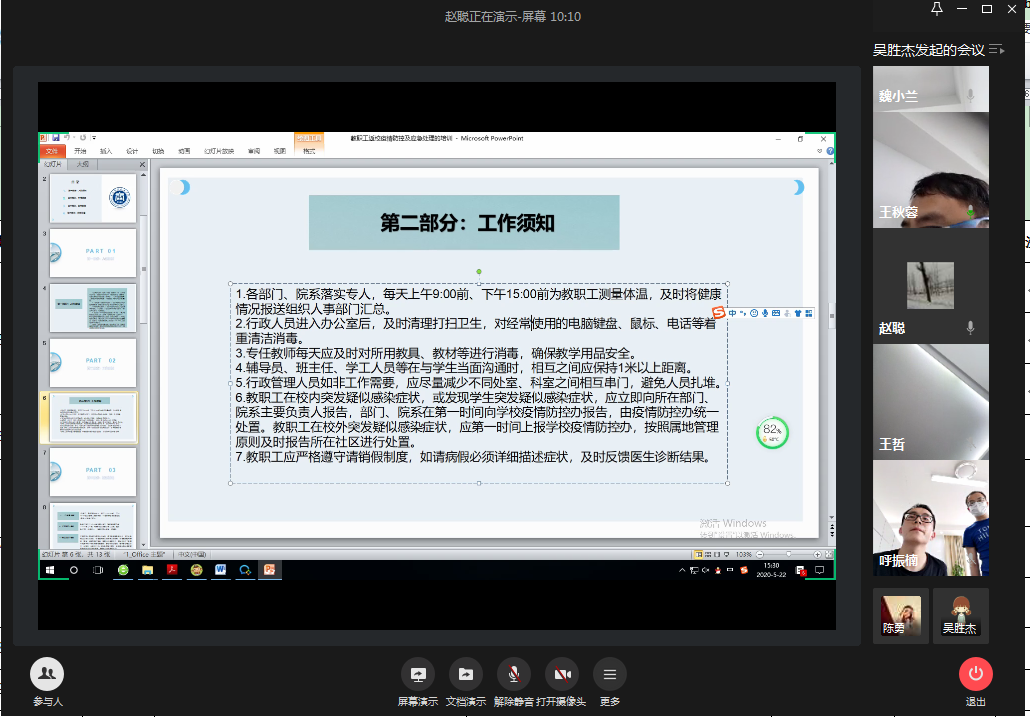Select 陈勇 participant avatar
The image size is (1030, 717).
[901, 614]
